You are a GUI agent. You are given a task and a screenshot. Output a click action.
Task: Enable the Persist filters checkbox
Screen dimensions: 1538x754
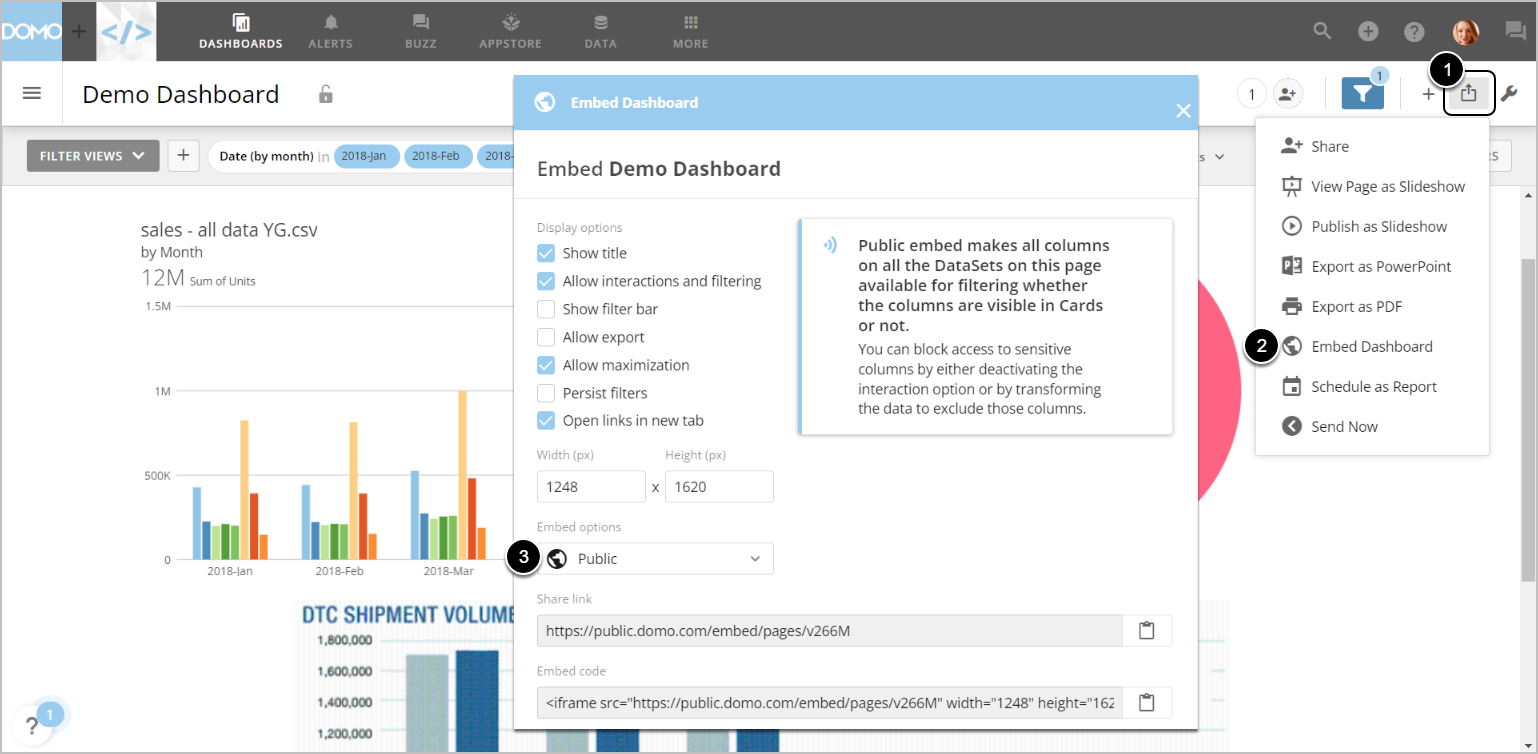pyautogui.click(x=546, y=393)
